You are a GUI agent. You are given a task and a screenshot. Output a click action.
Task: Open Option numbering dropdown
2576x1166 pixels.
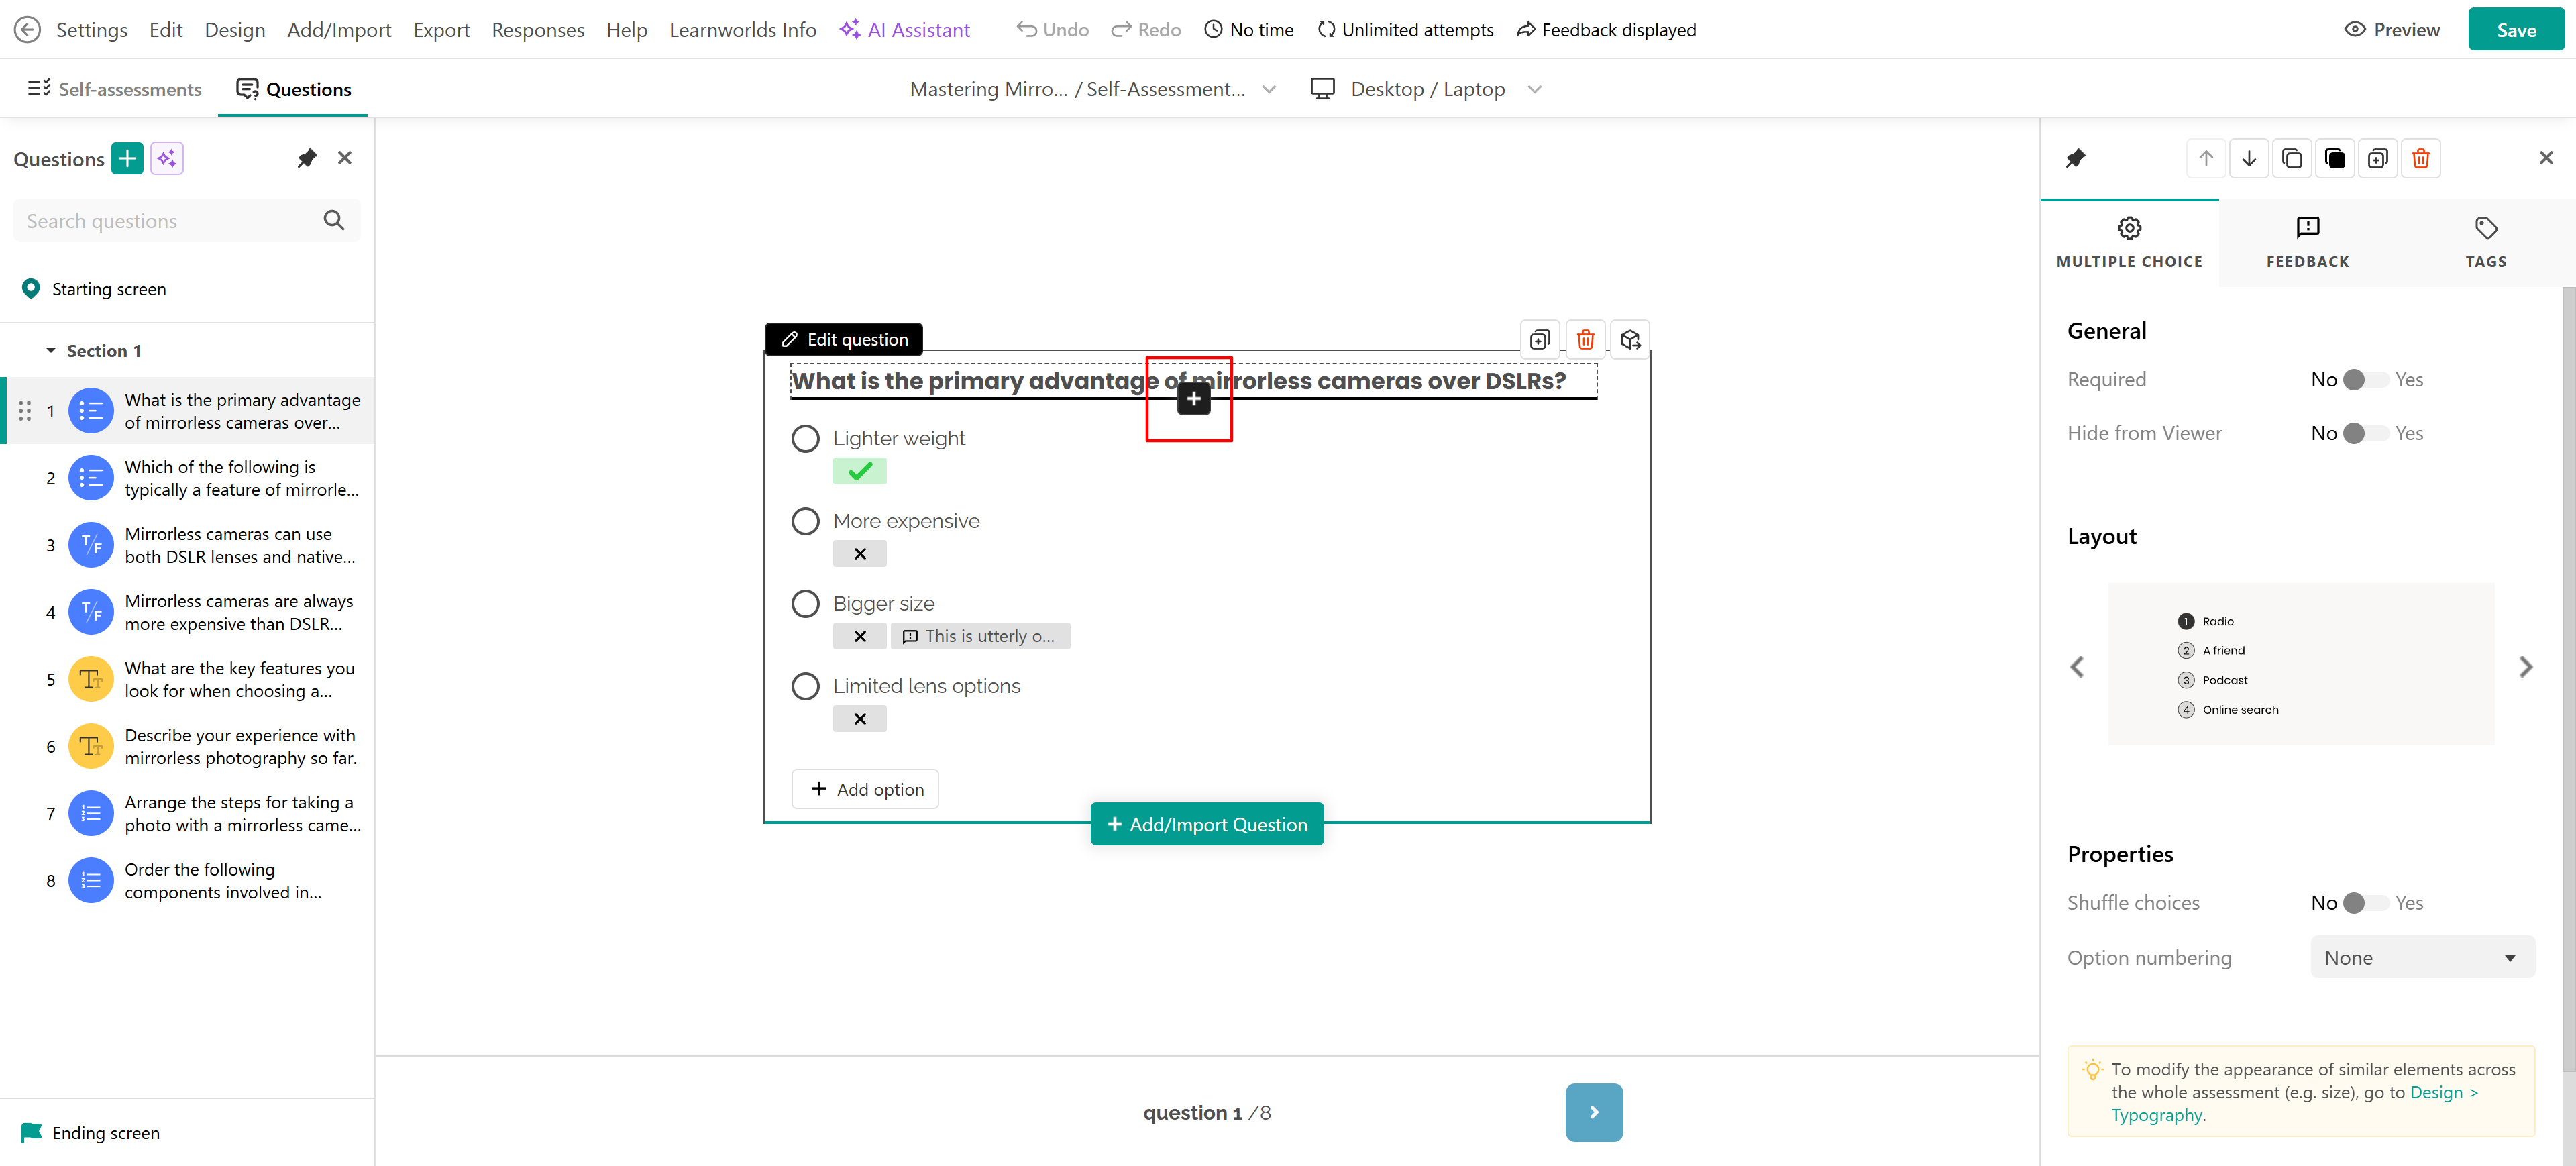coord(2421,958)
